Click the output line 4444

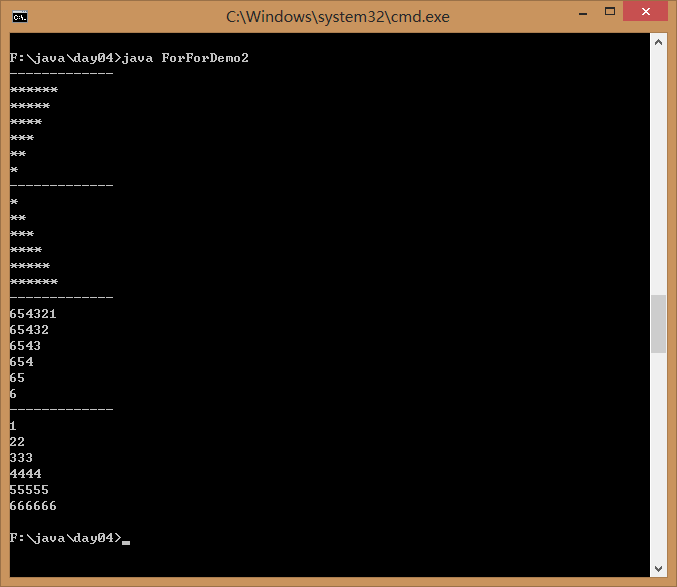coord(25,473)
